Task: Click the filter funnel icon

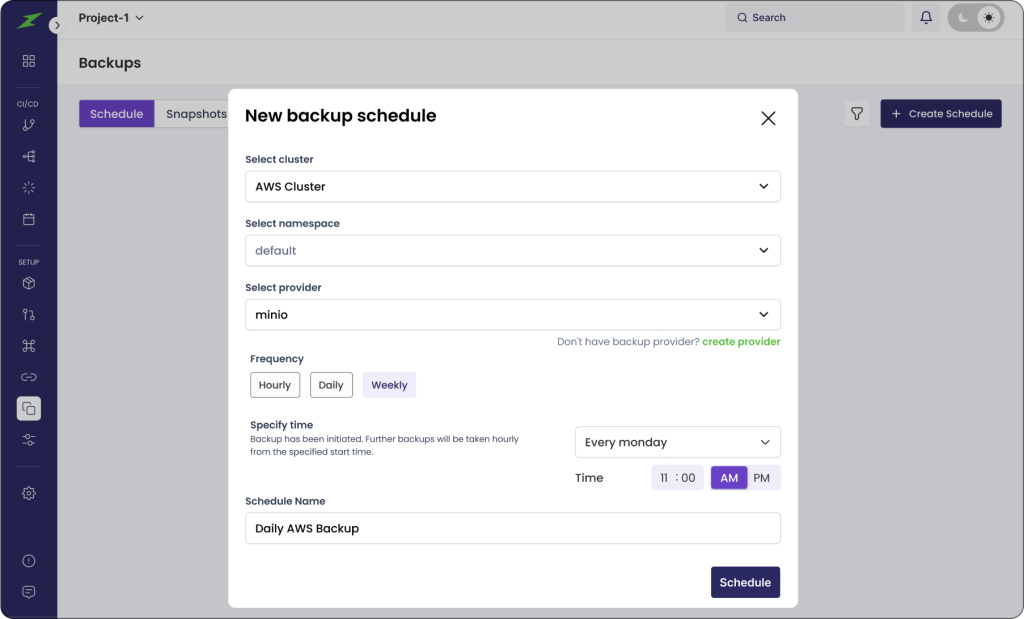Action: tap(857, 114)
